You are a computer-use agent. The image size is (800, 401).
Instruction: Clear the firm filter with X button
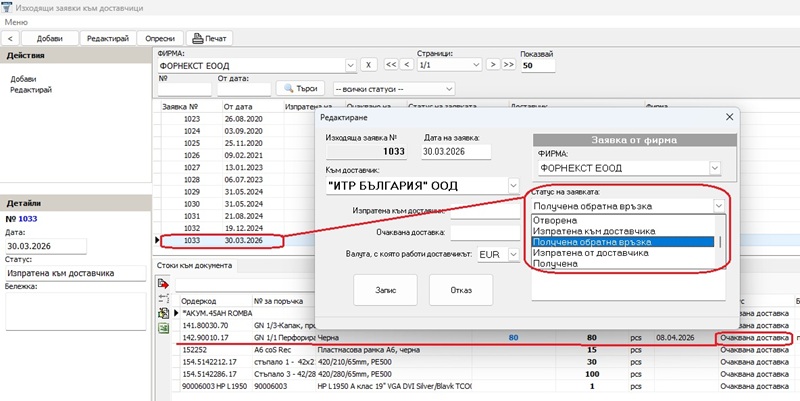click(368, 65)
